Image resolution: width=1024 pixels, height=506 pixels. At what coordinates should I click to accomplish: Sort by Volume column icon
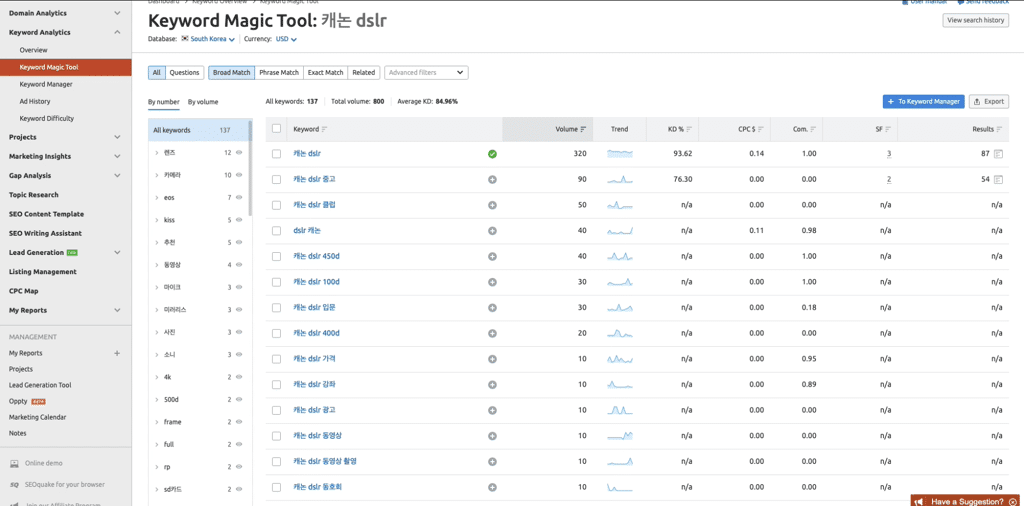click(583, 129)
